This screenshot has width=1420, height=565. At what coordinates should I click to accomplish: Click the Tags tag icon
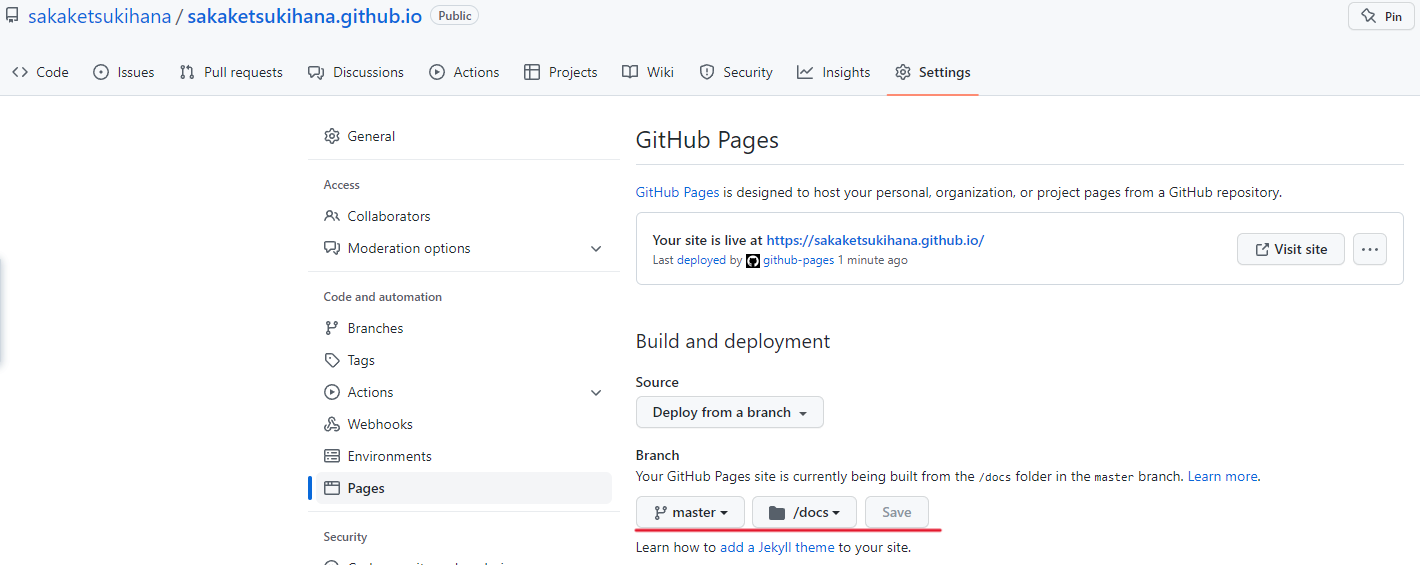[x=332, y=360]
